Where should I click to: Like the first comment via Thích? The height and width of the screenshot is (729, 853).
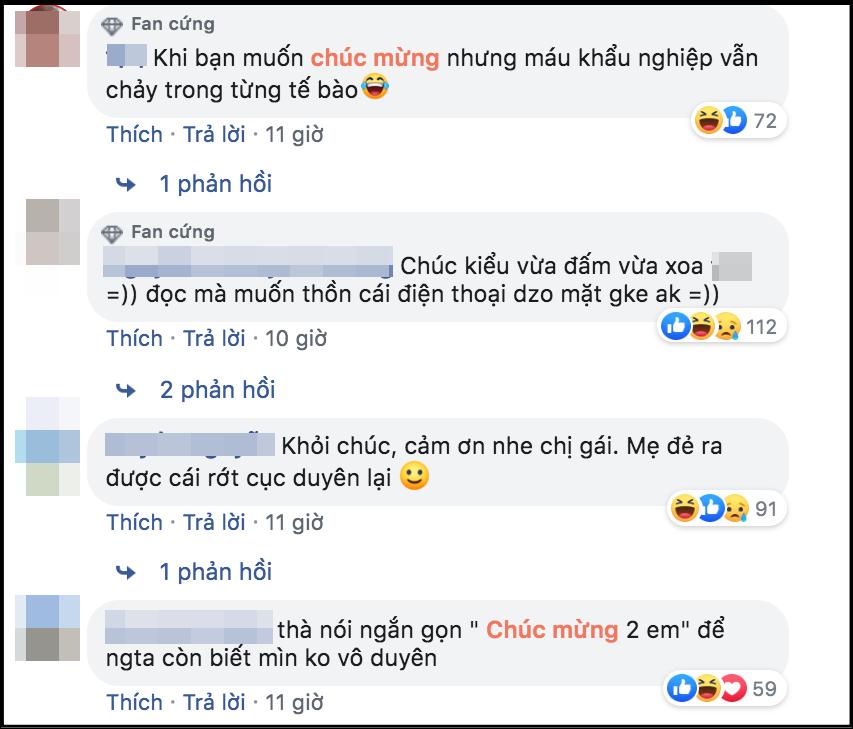pyautogui.click(x=135, y=134)
